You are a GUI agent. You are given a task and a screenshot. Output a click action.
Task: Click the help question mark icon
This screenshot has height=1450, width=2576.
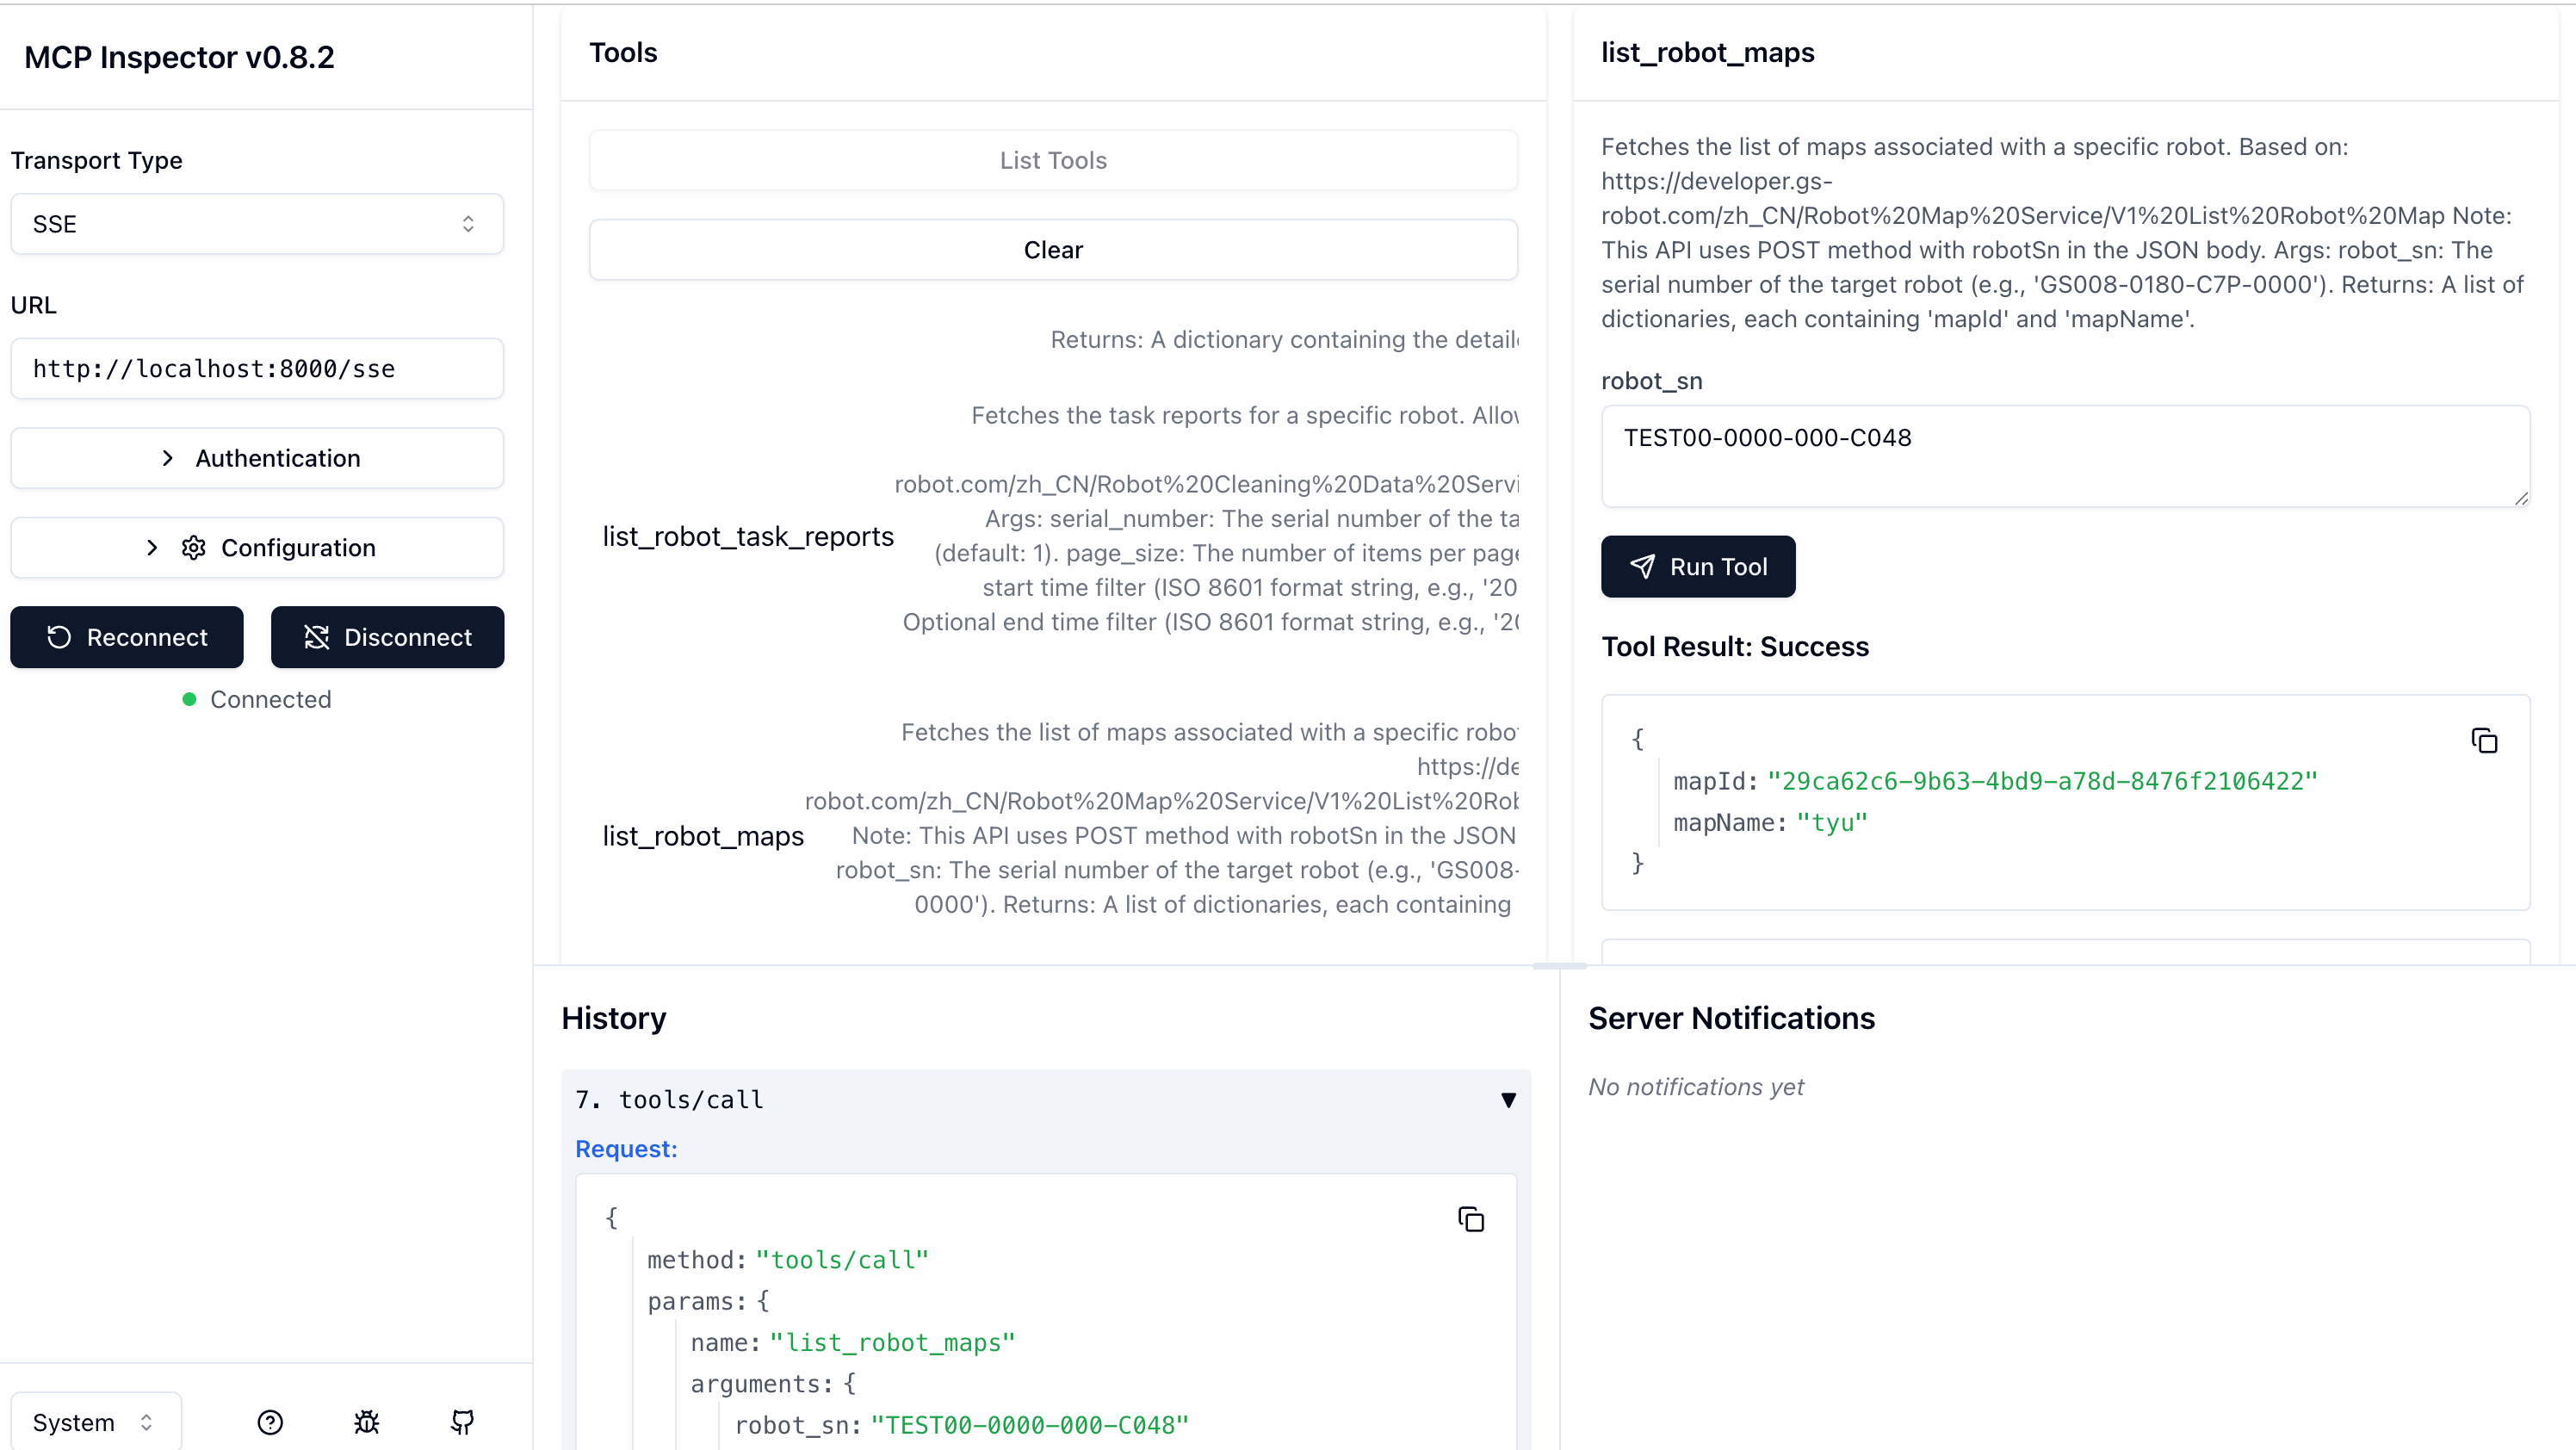pos(270,1422)
